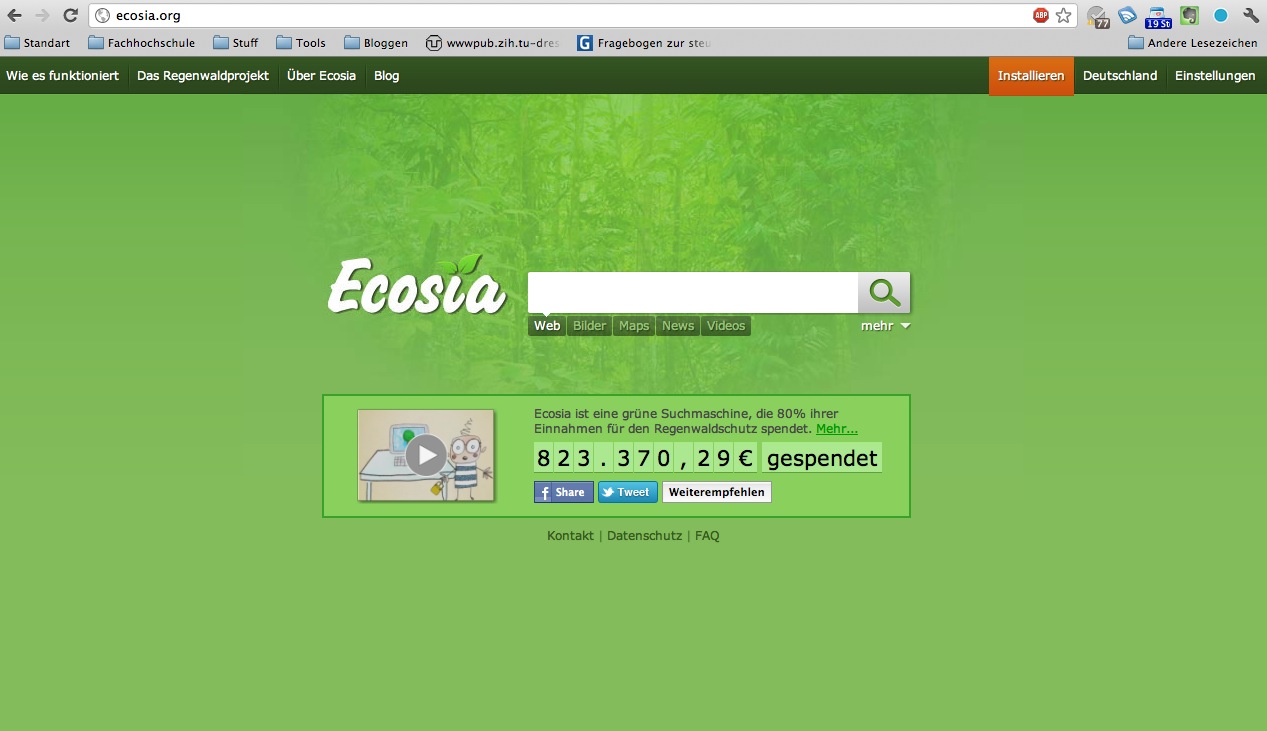Open the Deutschland country selector

1120,76
